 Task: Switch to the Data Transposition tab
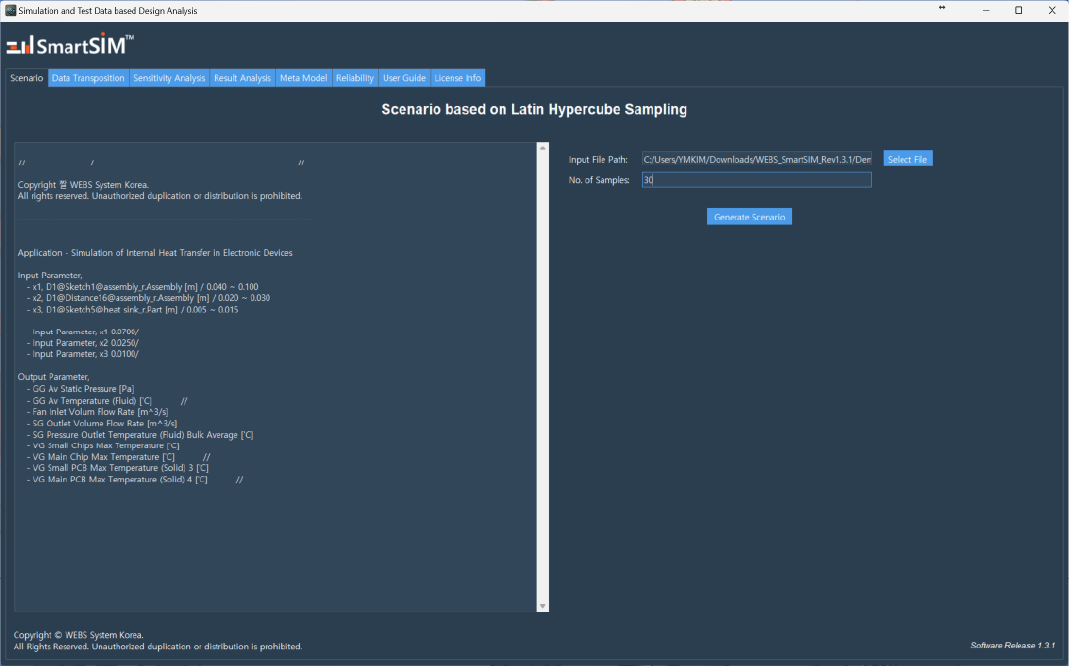(x=88, y=78)
